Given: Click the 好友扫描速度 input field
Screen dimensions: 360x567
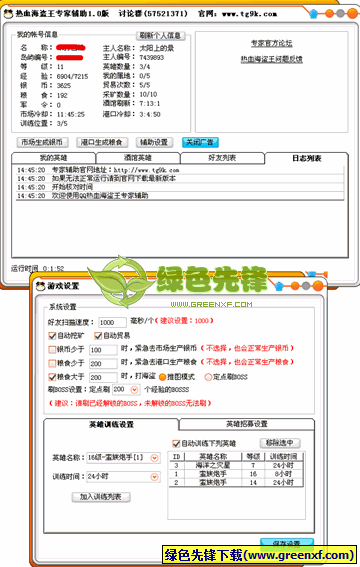Looking at the screenshot, I should pyautogui.click(x=112, y=322).
